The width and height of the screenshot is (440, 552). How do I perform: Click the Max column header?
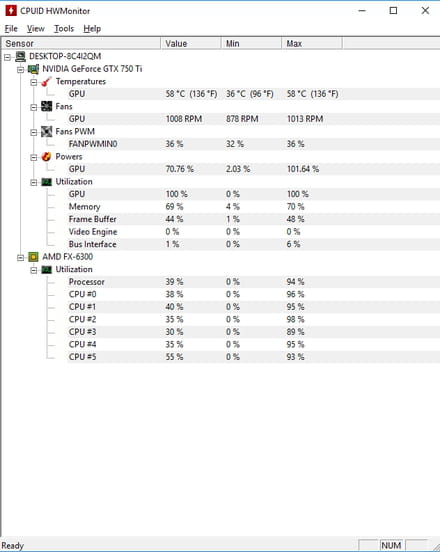(x=312, y=44)
